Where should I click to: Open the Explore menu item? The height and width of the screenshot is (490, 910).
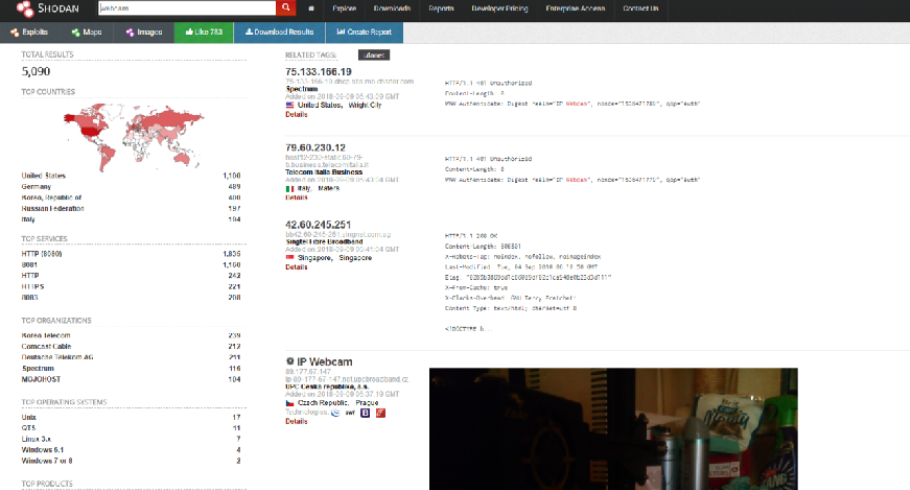tap(344, 9)
